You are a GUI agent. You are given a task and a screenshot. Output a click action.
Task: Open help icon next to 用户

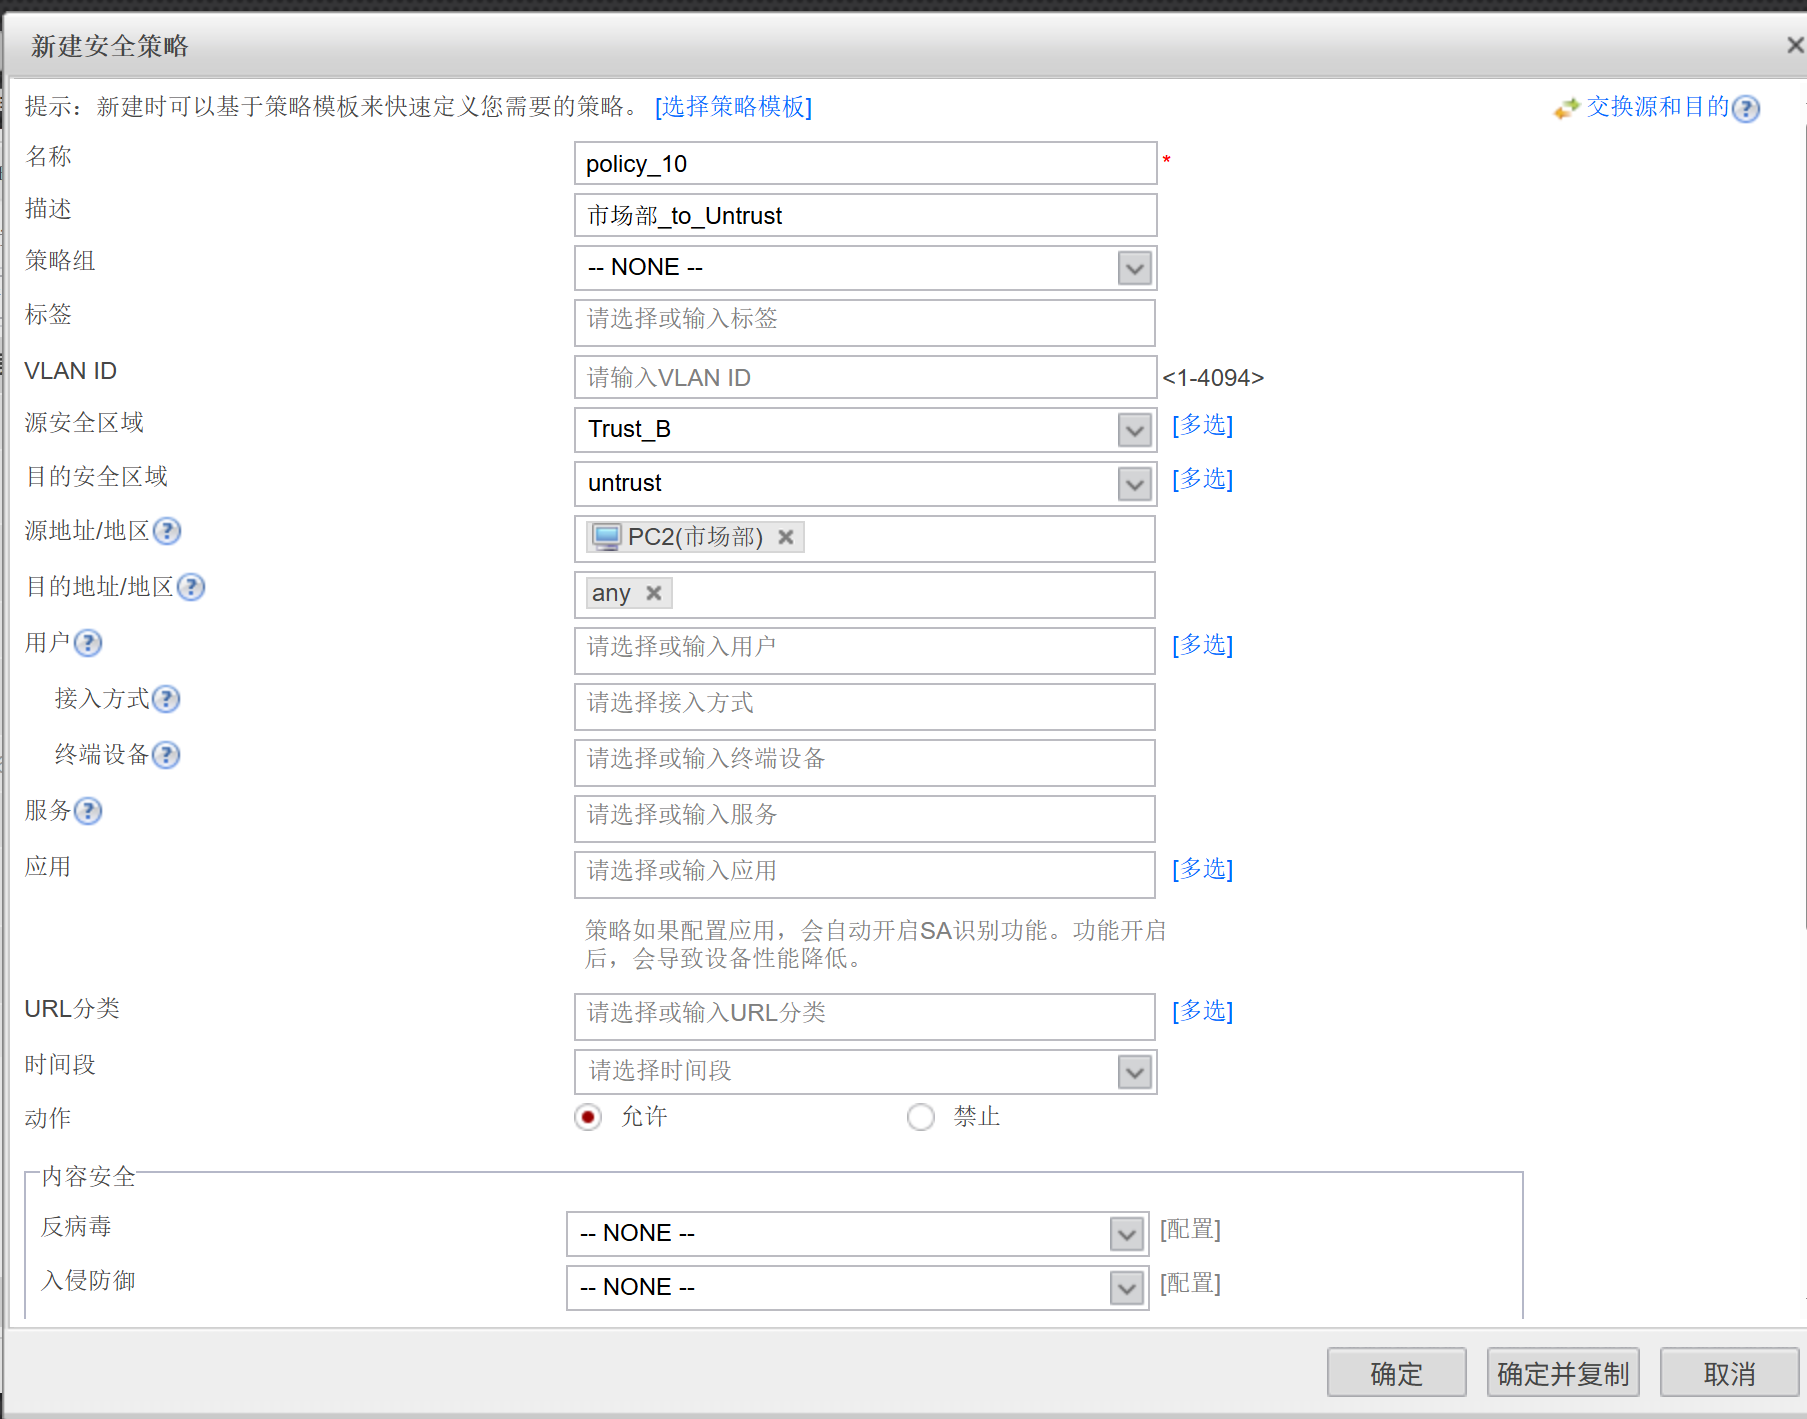[x=88, y=643]
